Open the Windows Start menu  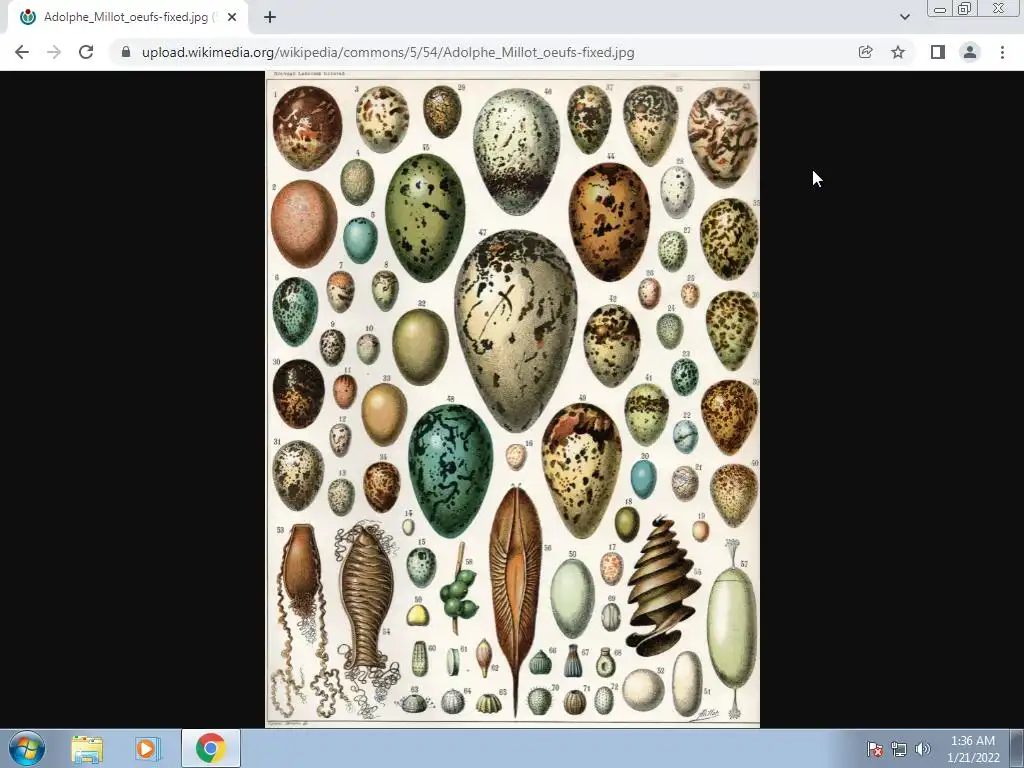[x=27, y=748]
